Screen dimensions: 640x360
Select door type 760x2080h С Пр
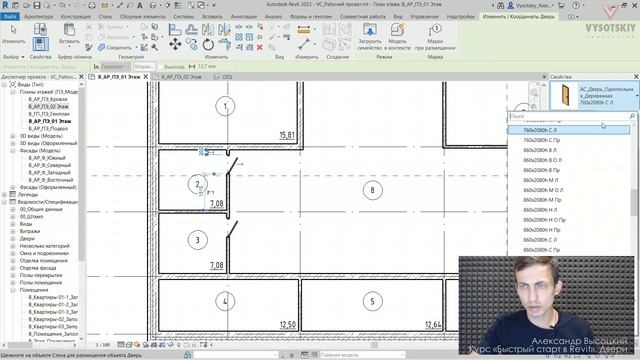coord(542,140)
